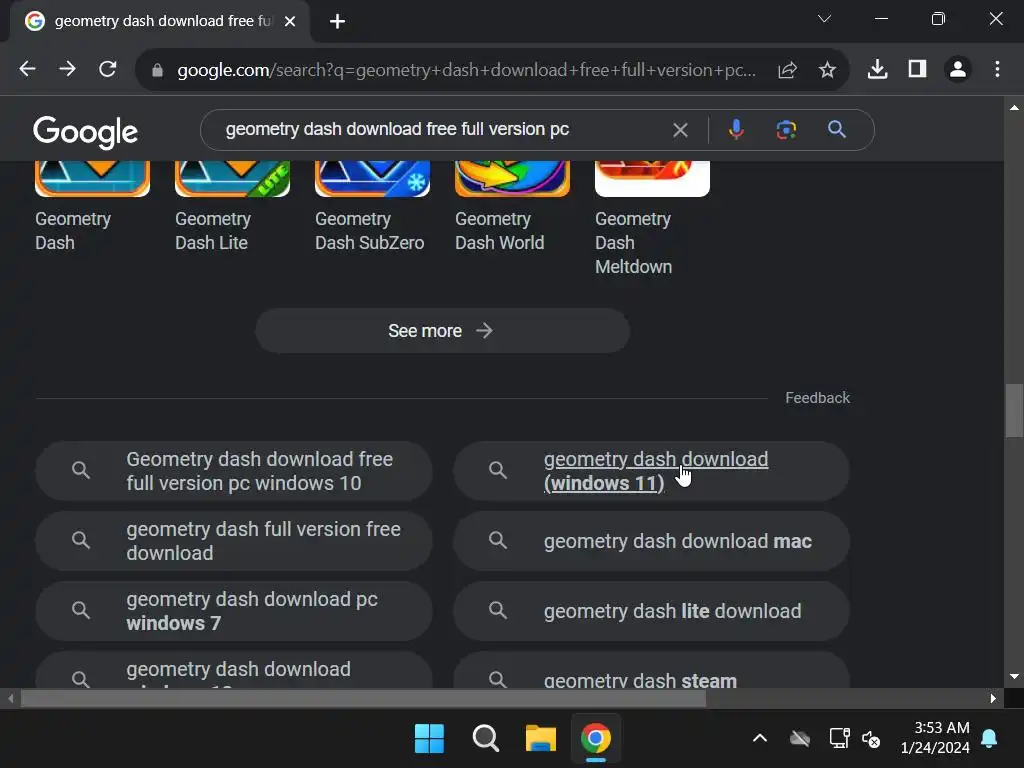Reload the current page
The image size is (1024, 768).
(x=108, y=69)
